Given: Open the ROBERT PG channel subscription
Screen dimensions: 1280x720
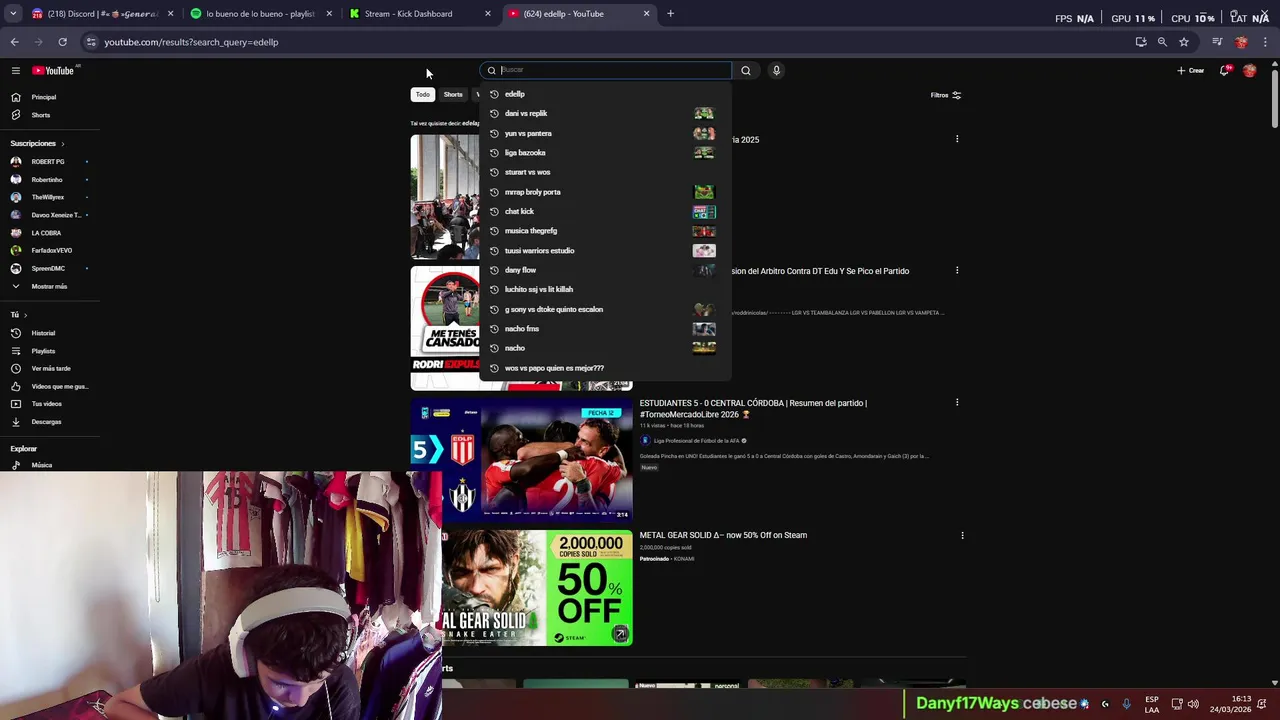Looking at the screenshot, I should pyautogui.click(x=48, y=162).
